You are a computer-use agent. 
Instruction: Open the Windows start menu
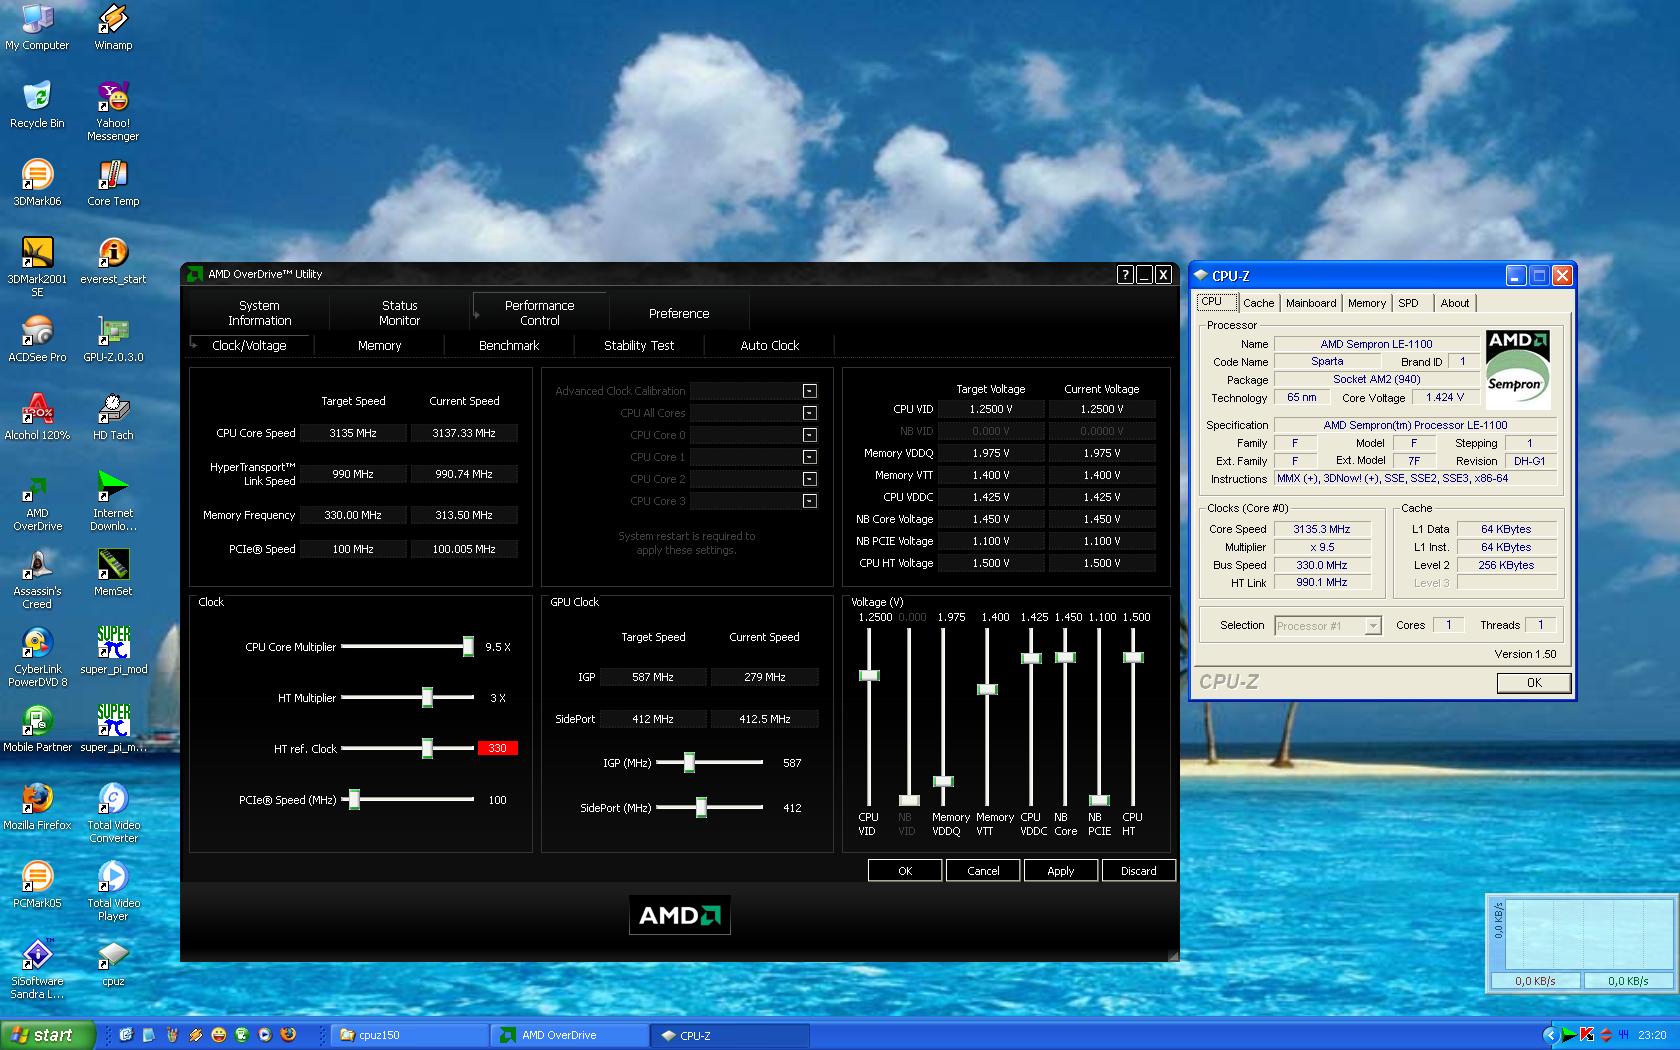(47, 1035)
